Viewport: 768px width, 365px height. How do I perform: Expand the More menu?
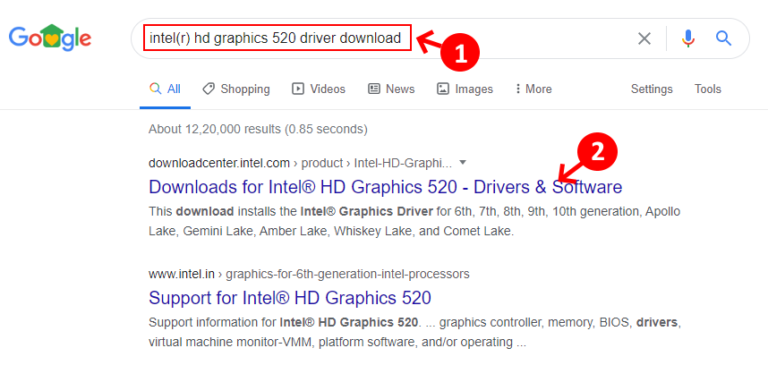click(533, 89)
